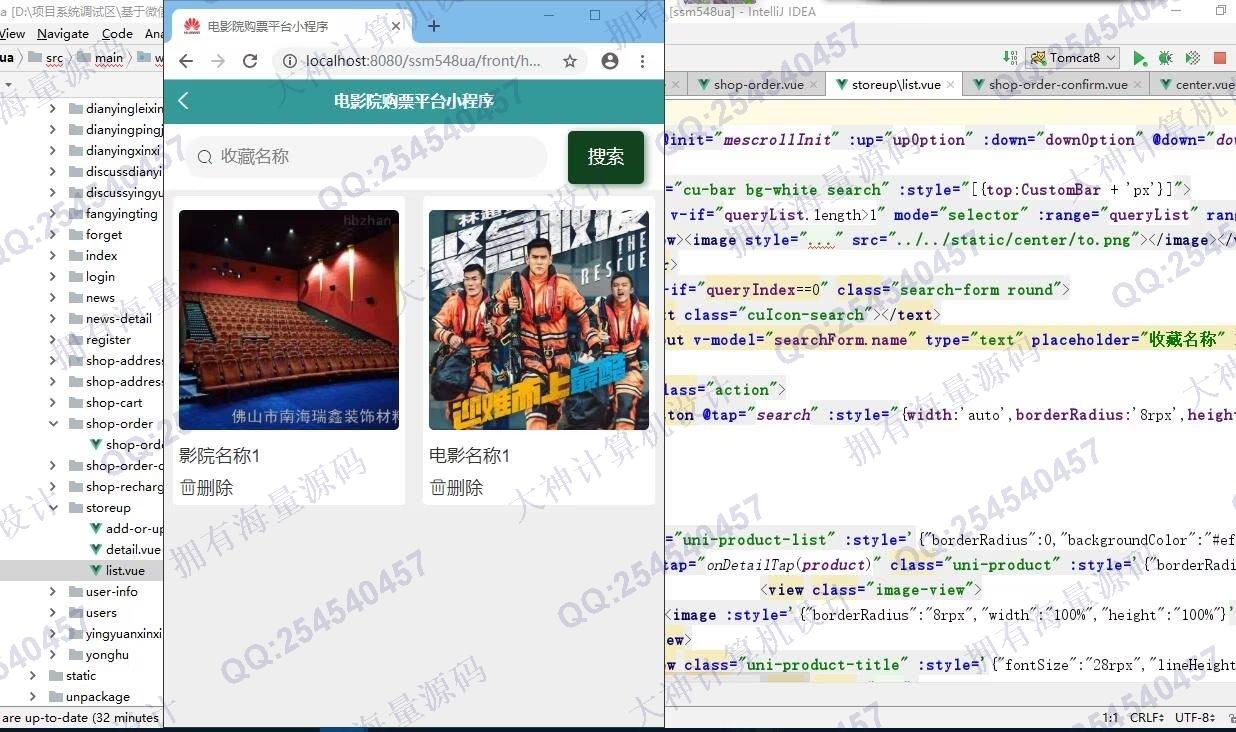Expand the register folder
Viewport: 1236px width, 732px height.
point(53,339)
